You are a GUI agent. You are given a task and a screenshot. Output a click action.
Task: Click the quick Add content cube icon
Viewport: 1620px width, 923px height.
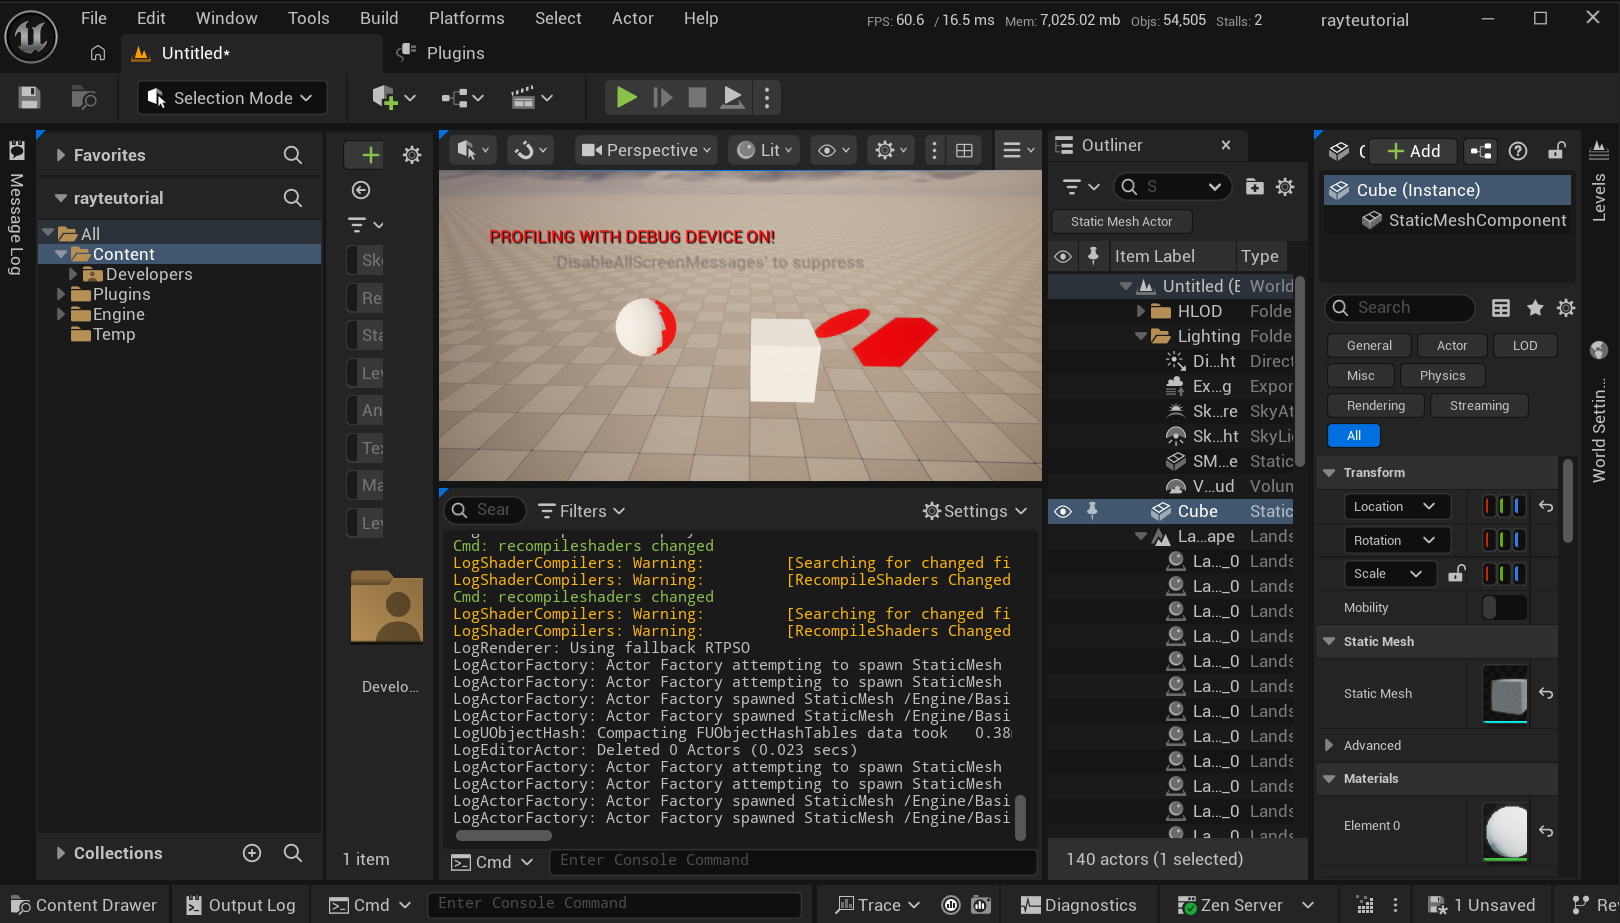[x=385, y=97]
